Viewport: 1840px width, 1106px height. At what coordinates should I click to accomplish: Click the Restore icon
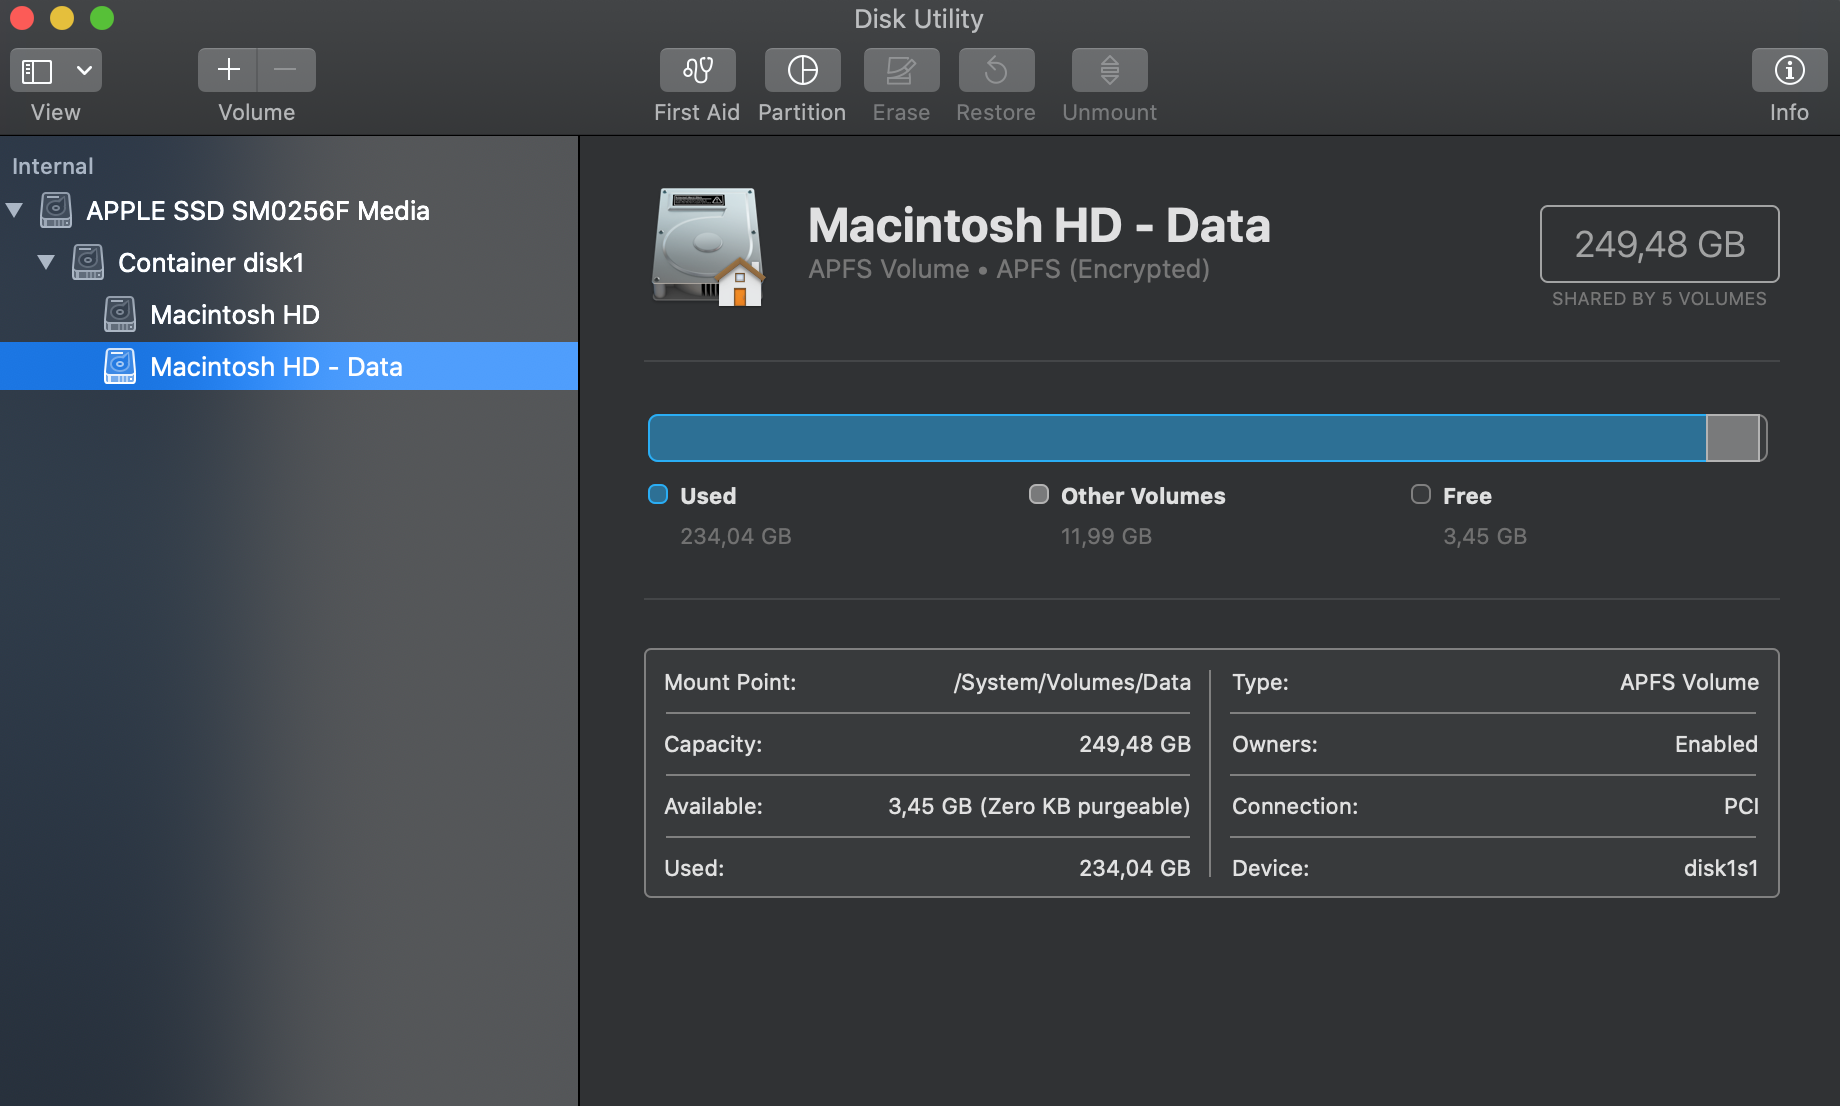995,70
